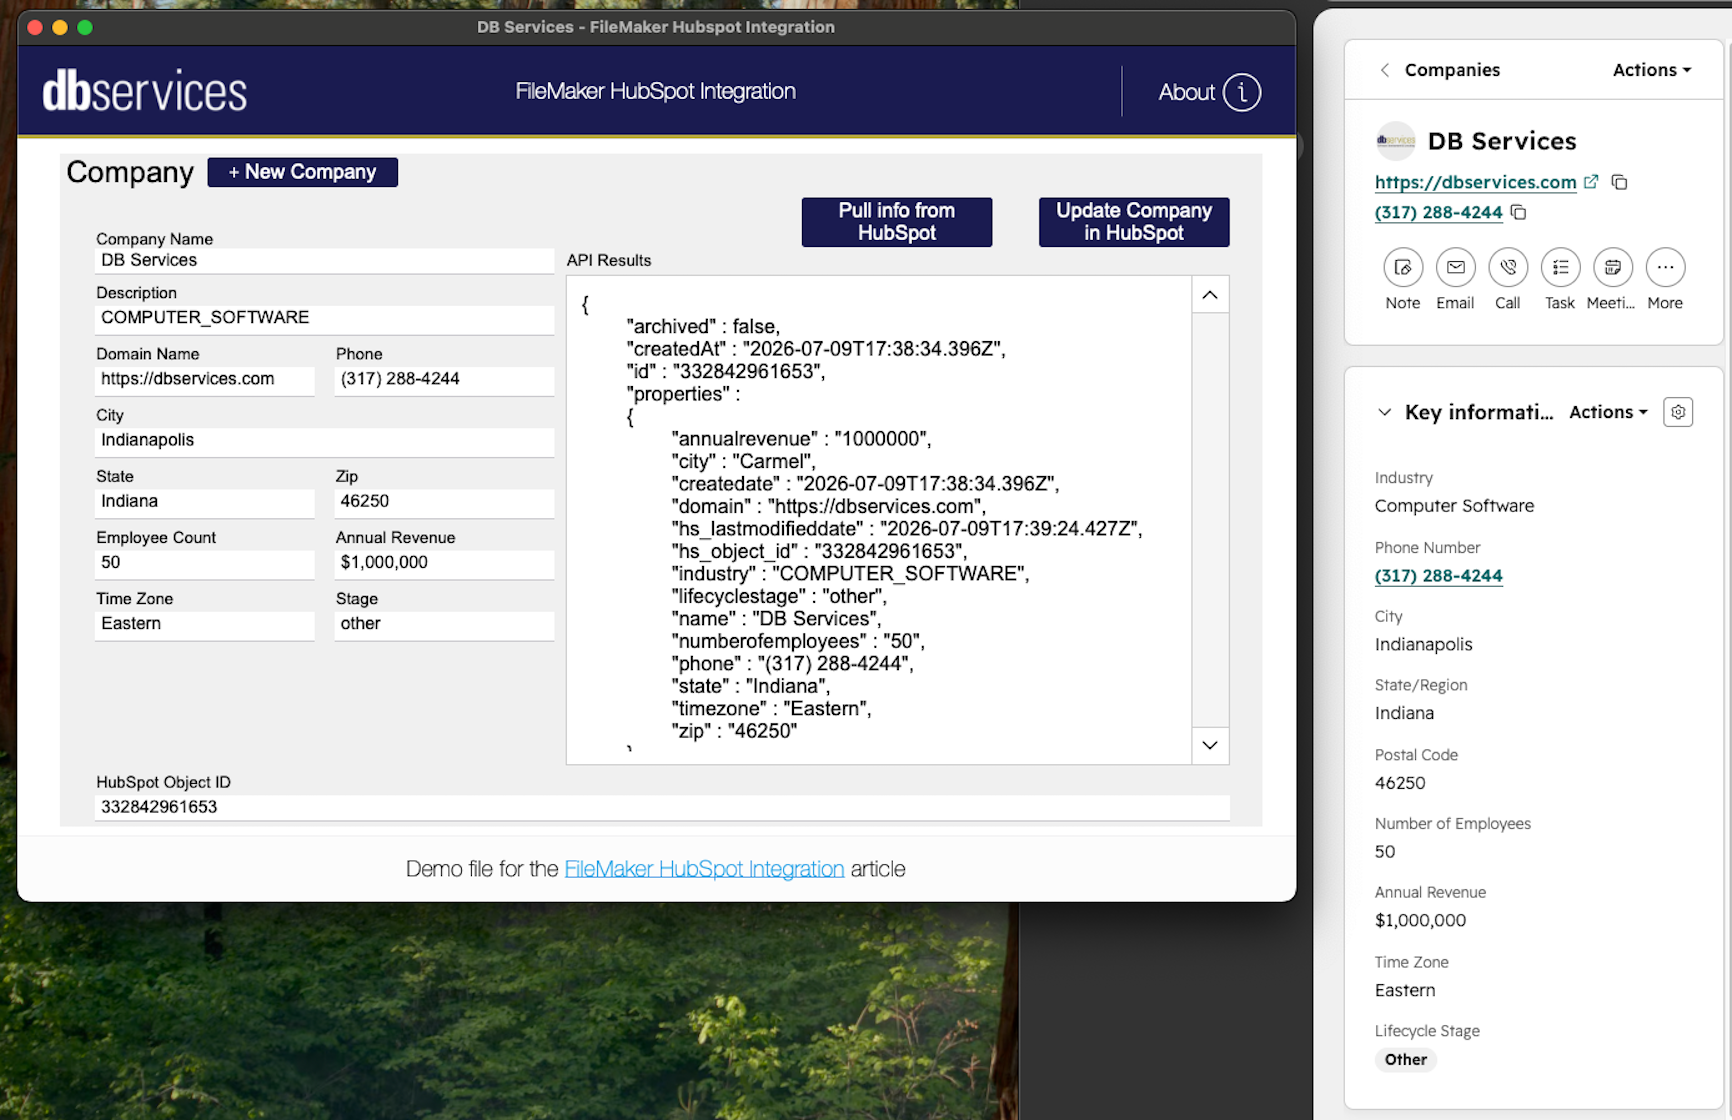Click the About label in header
Viewport: 1732px width, 1120px height.
pos(1186,92)
